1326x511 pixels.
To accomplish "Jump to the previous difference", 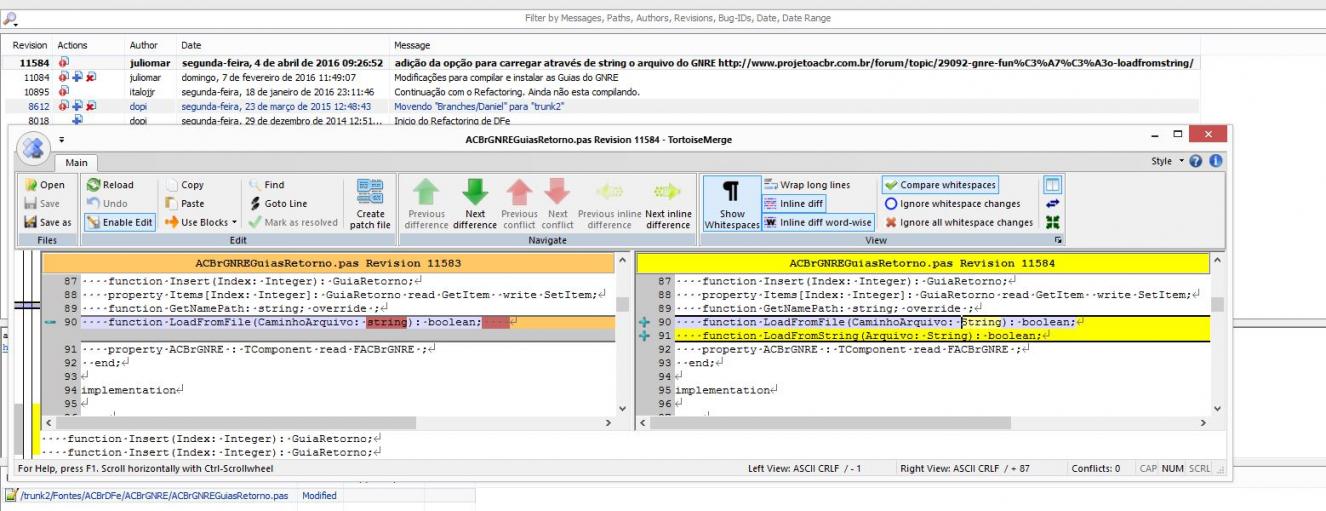I will [x=427, y=204].
